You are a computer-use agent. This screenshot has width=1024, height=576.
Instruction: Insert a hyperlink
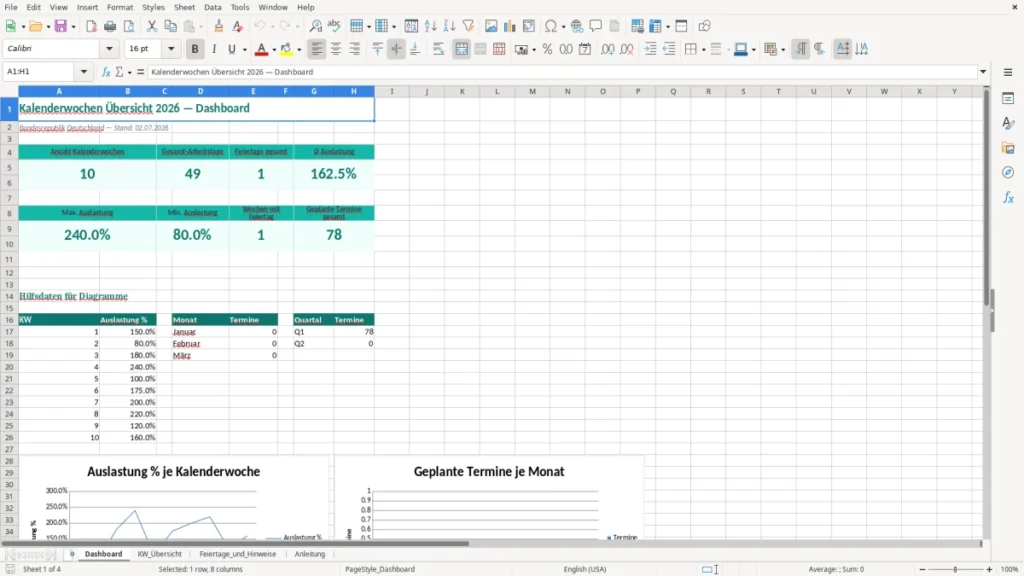tap(577, 26)
